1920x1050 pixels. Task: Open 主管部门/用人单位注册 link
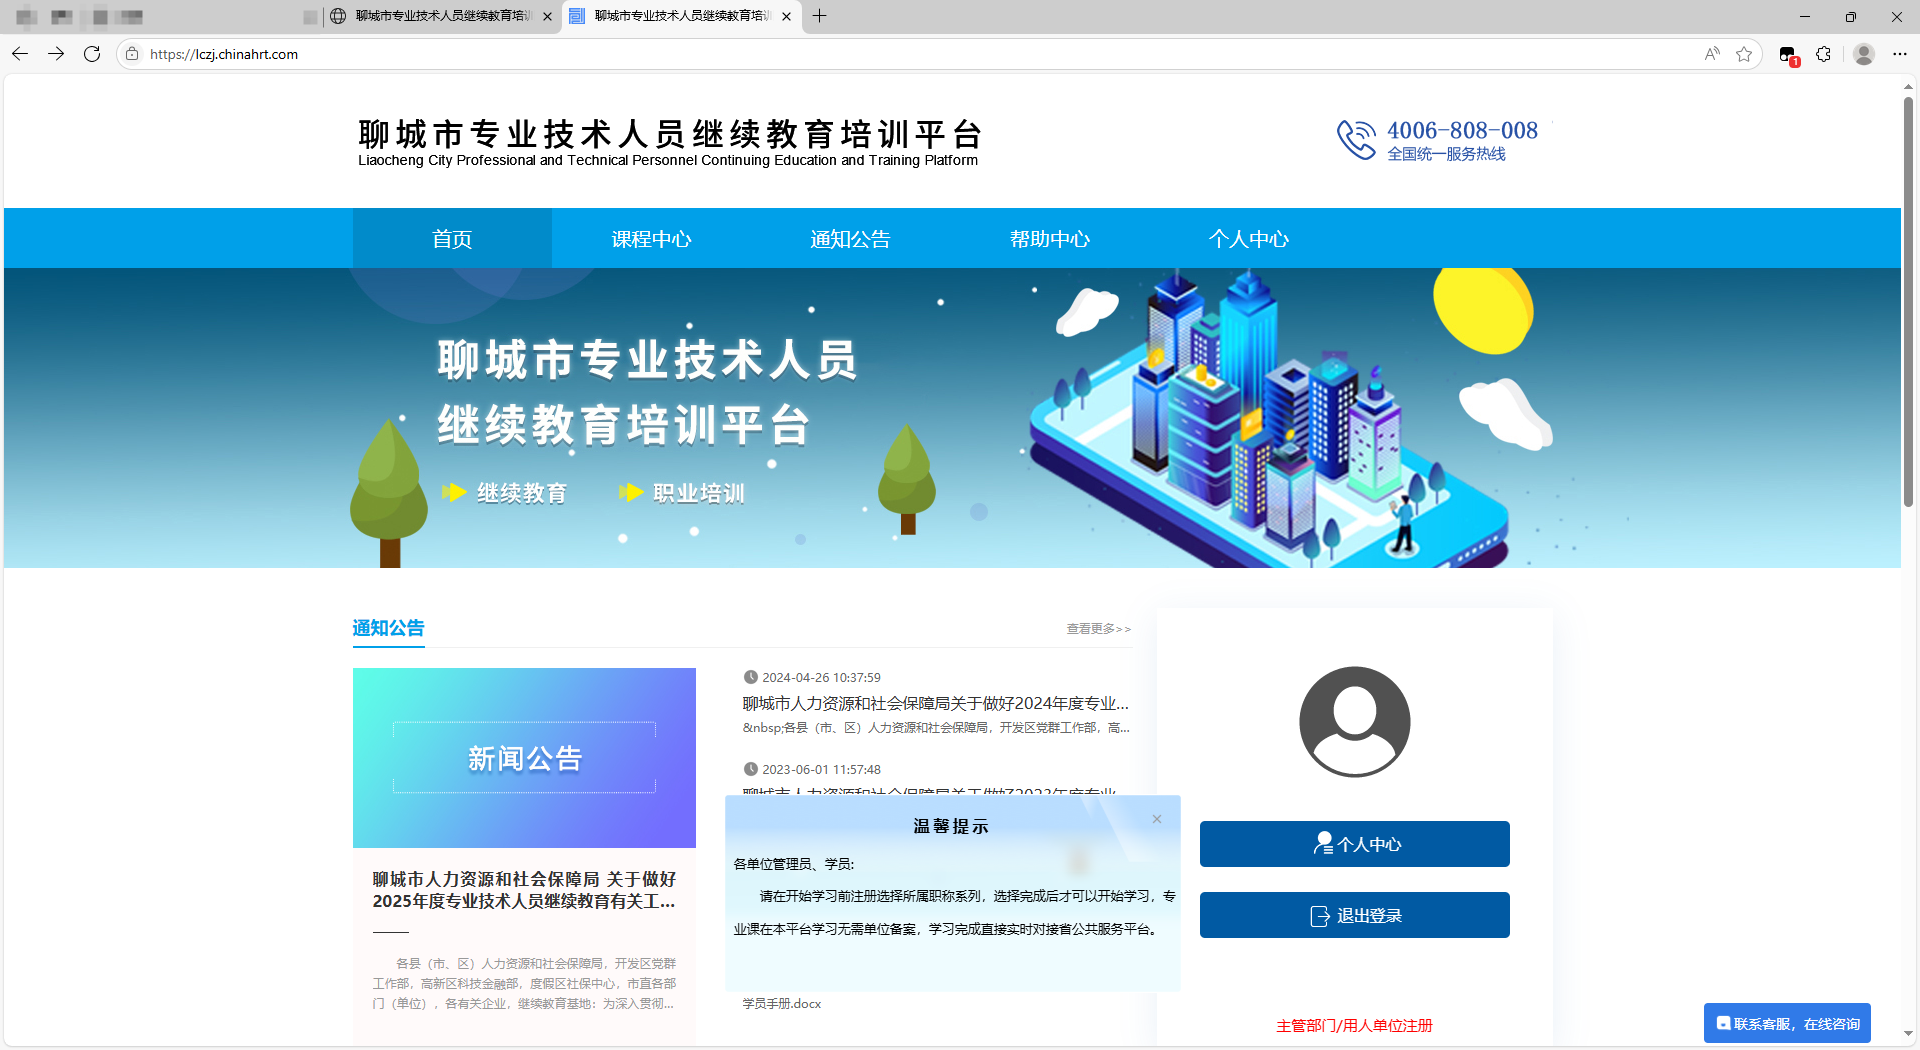tap(1354, 1025)
